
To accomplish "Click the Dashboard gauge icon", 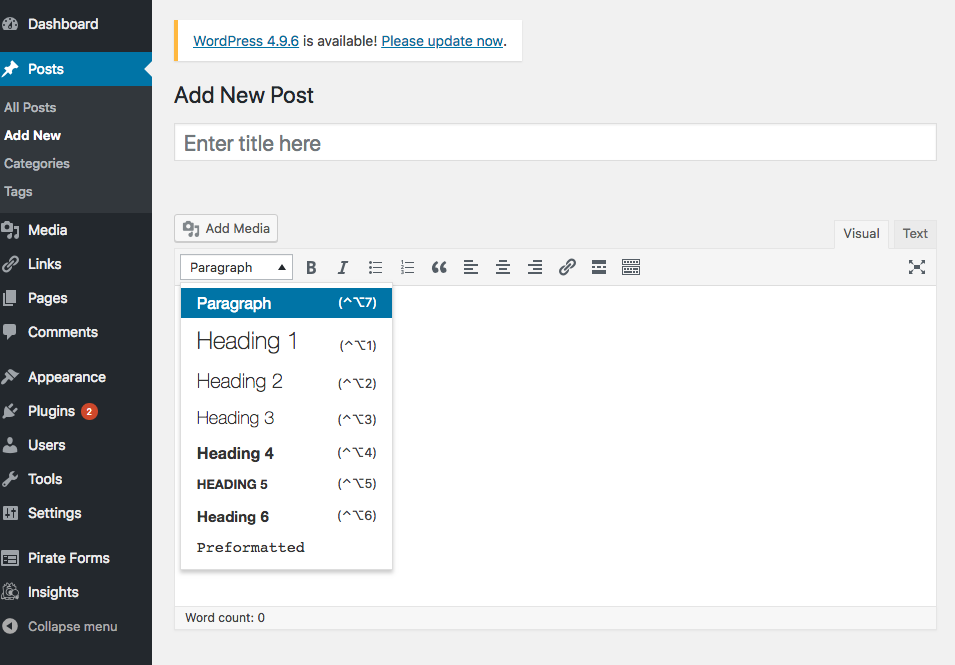I will [10, 24].
